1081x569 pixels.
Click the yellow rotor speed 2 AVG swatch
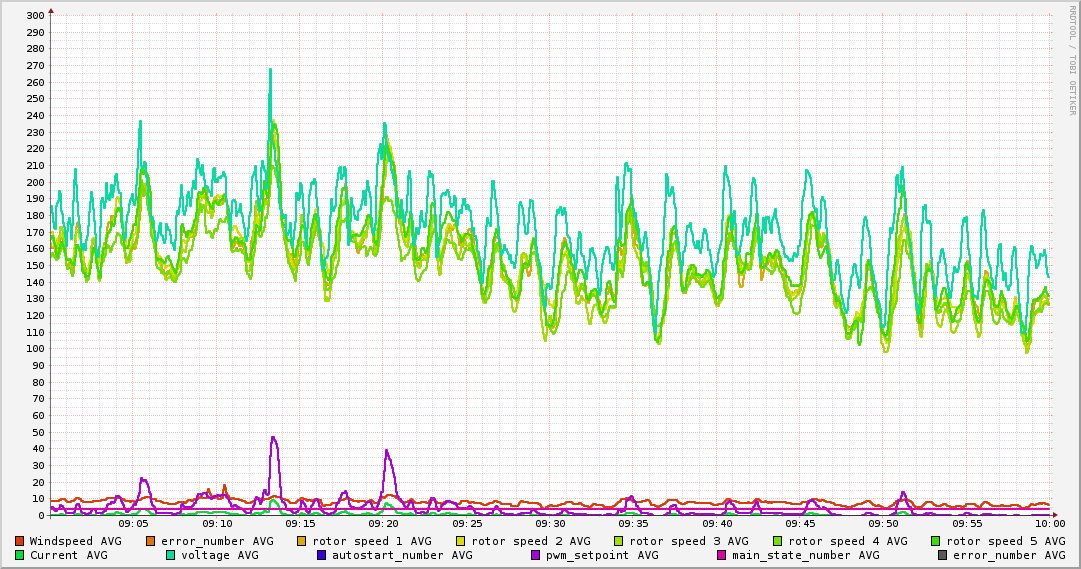(461, 541)
